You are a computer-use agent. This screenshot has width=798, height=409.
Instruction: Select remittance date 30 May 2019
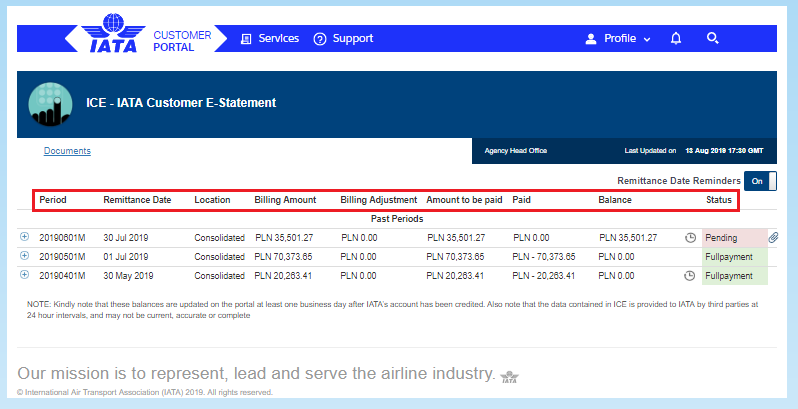coord(128,276)
